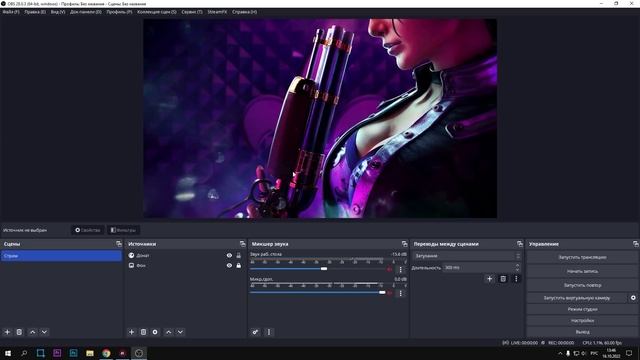This screenshot has width=640, height=360.
Task: Click the Фильтры button above panels
Action: (123, 230)
